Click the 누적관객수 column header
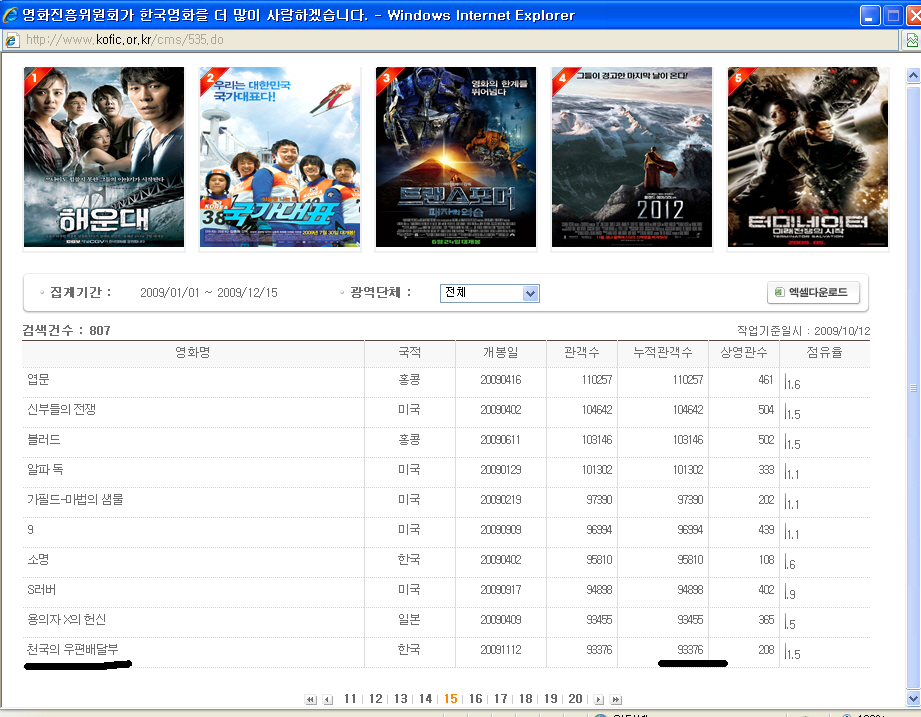The image size is (921, 717). tap(663, 352)
